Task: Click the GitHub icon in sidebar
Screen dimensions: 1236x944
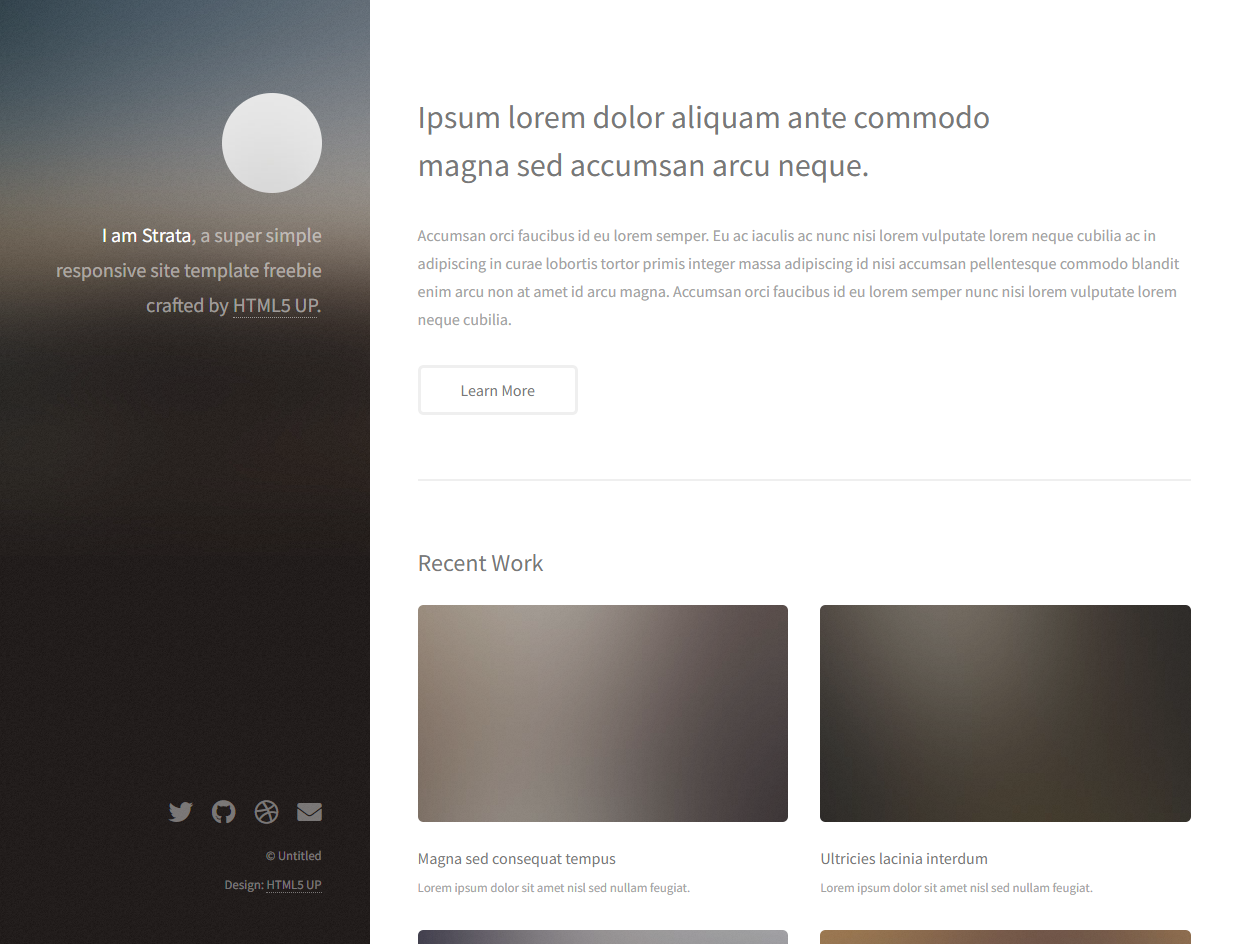Action: click(x=224, y=812)
